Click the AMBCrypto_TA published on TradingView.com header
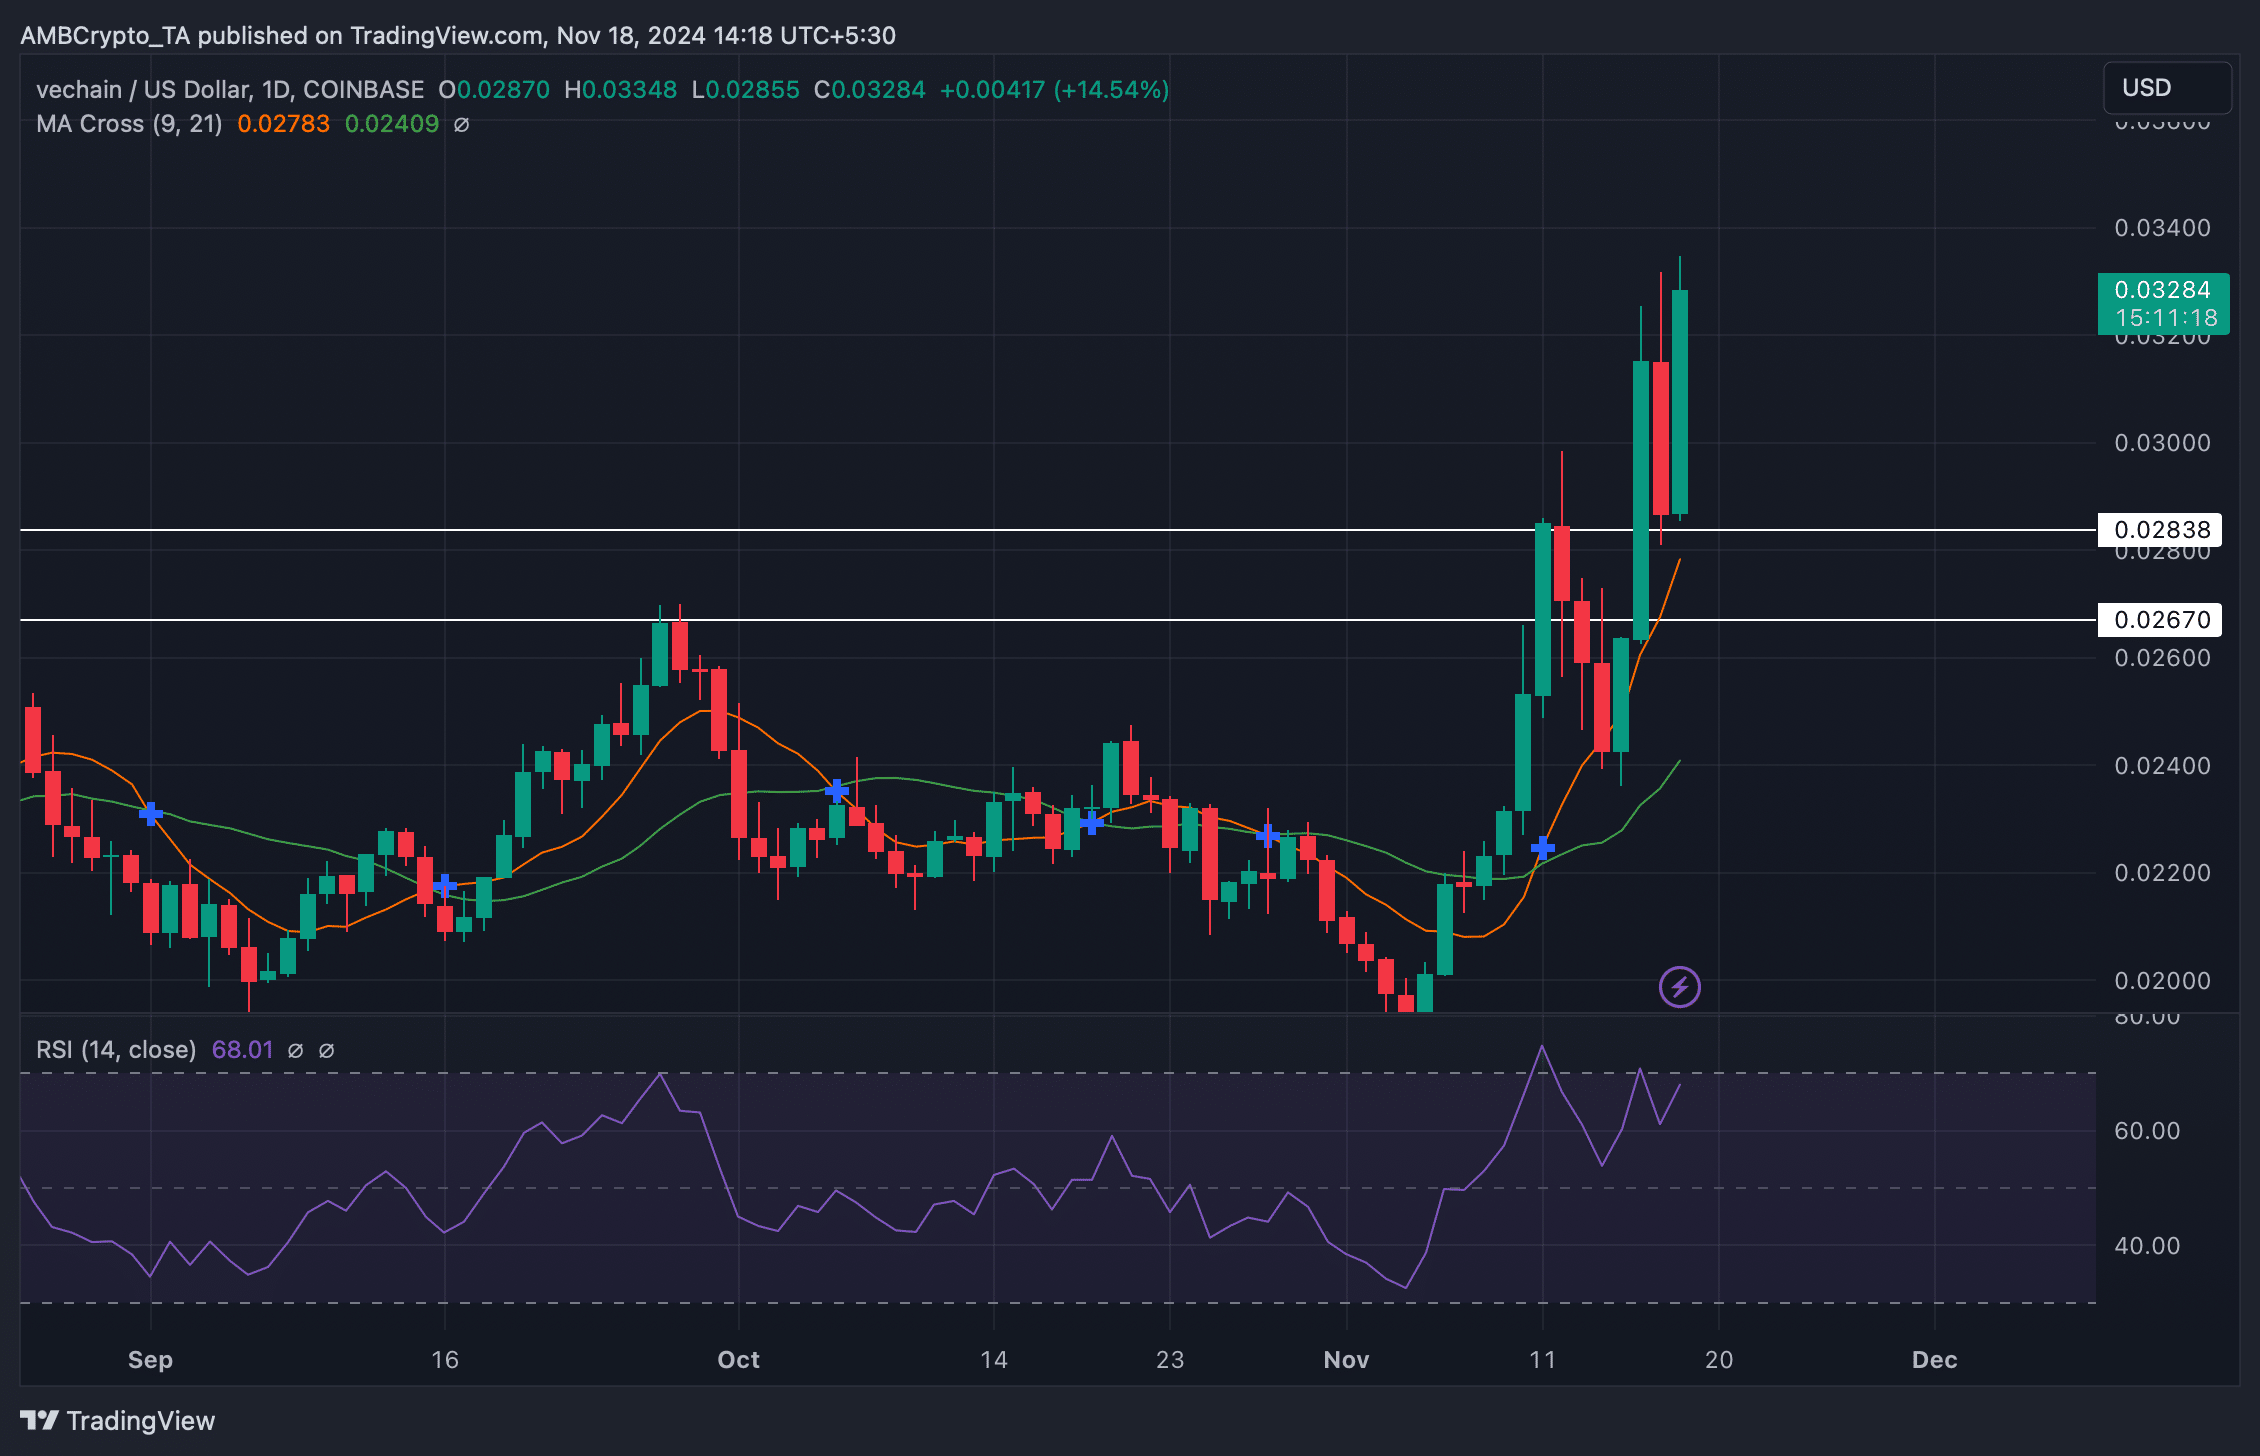 pyautogui.click(x=458, y=36)
